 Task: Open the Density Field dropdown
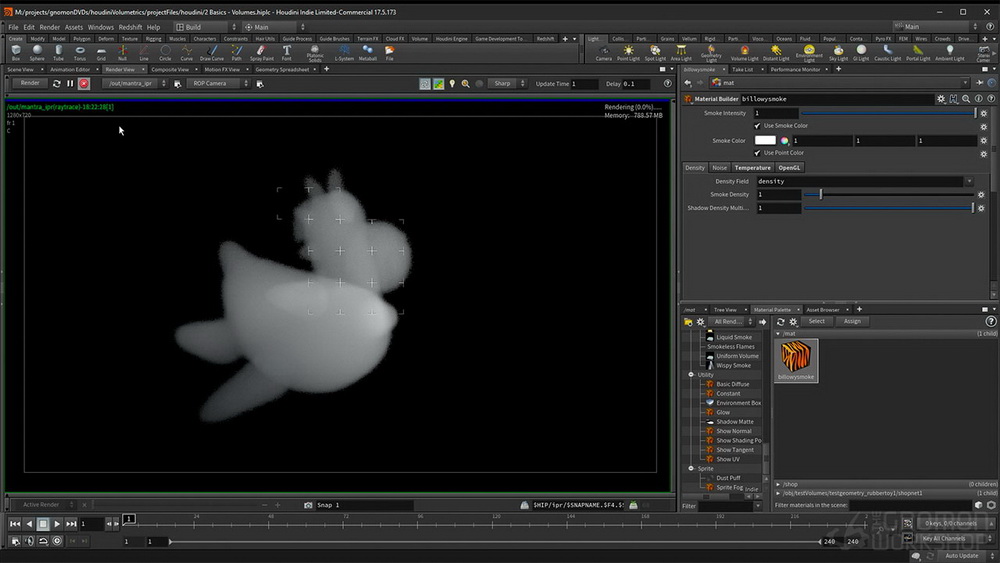click(968, 182)
